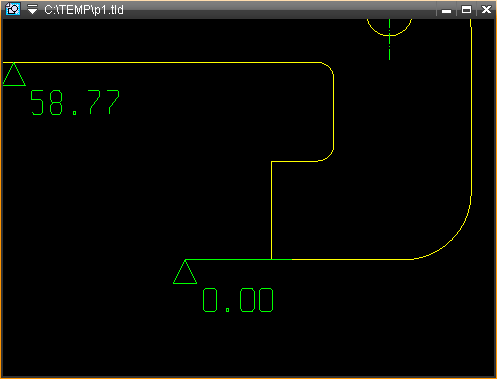The image size is (497, 379).
Task: Select the 0.00 dimension text
Action: click(x=238, y=300)
